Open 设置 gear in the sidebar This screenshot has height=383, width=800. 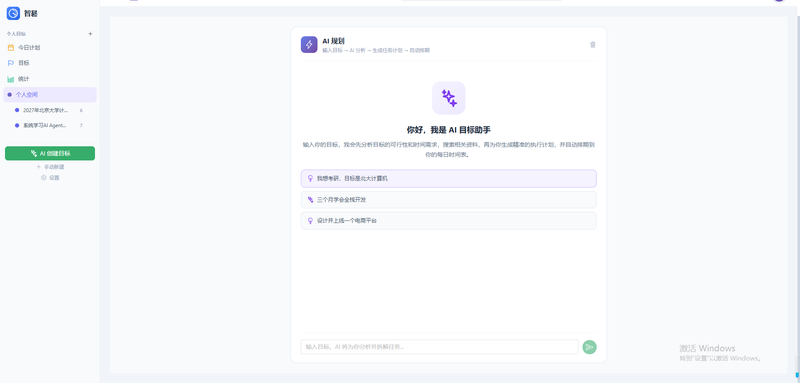50,177
